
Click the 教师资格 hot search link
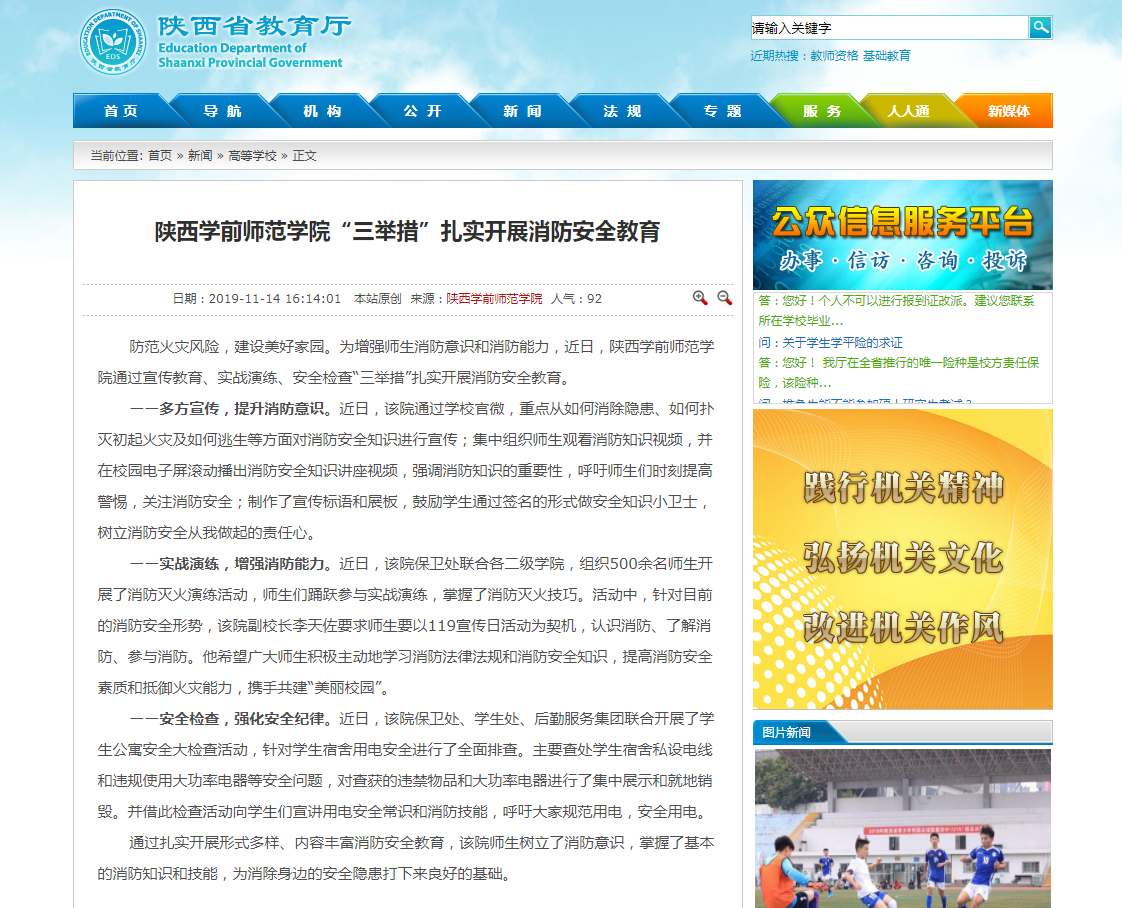tap(834, 56)
